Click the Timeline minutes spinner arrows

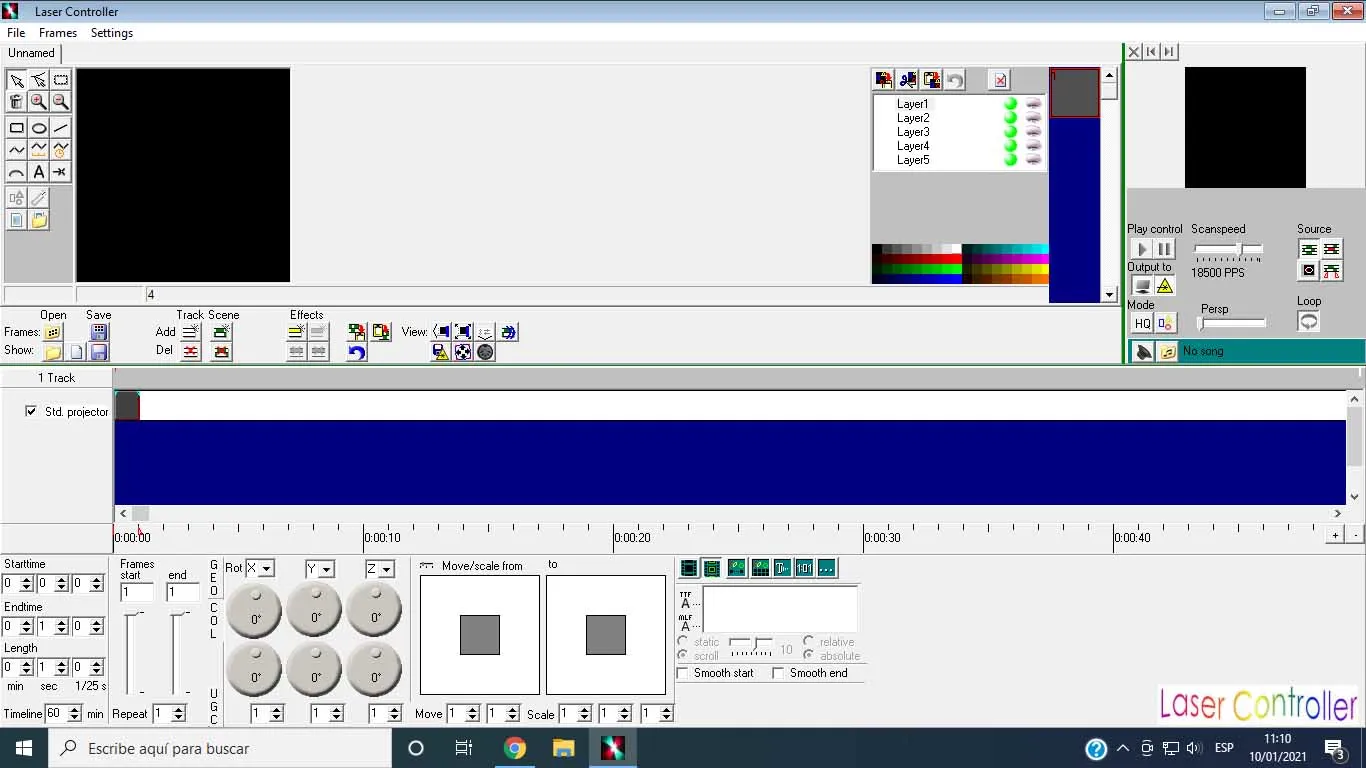[74, 714]
